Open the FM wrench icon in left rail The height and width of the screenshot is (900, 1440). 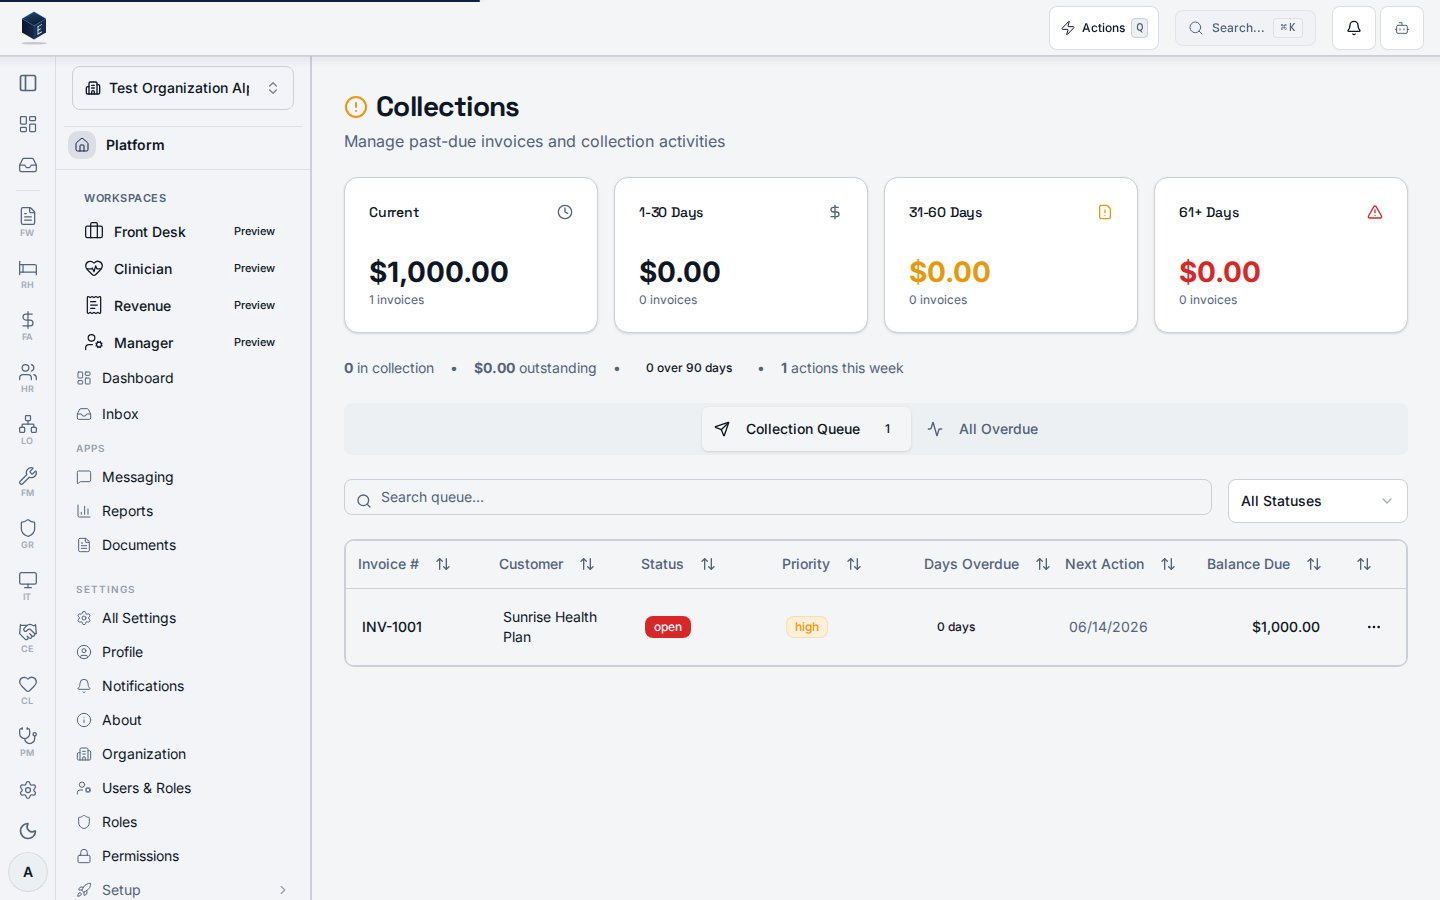[x=28, y=480]
